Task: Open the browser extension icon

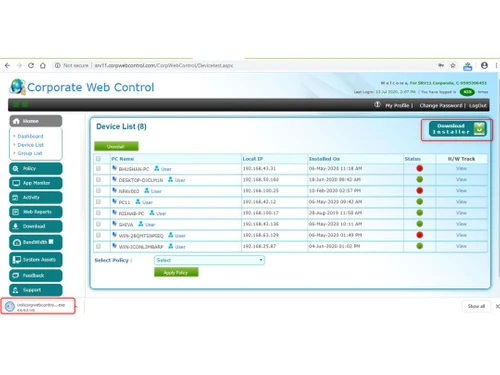Action: click(468, 66)
